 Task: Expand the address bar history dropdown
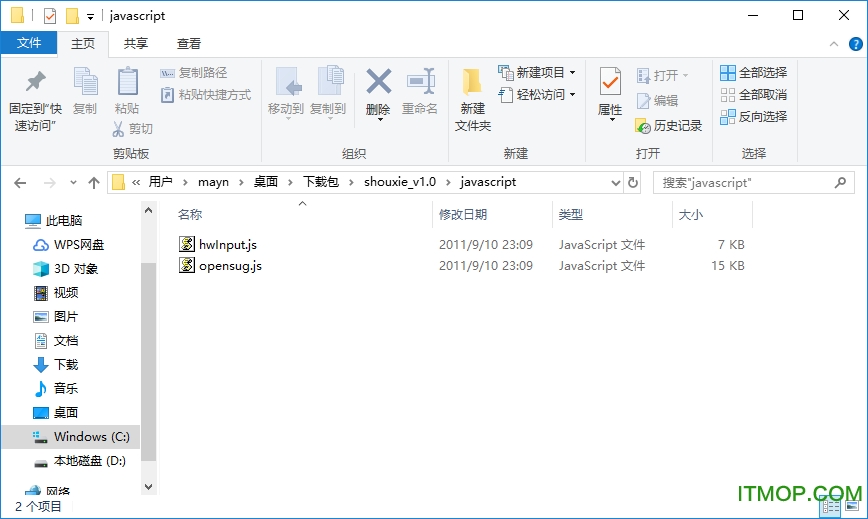coord(616,183)
